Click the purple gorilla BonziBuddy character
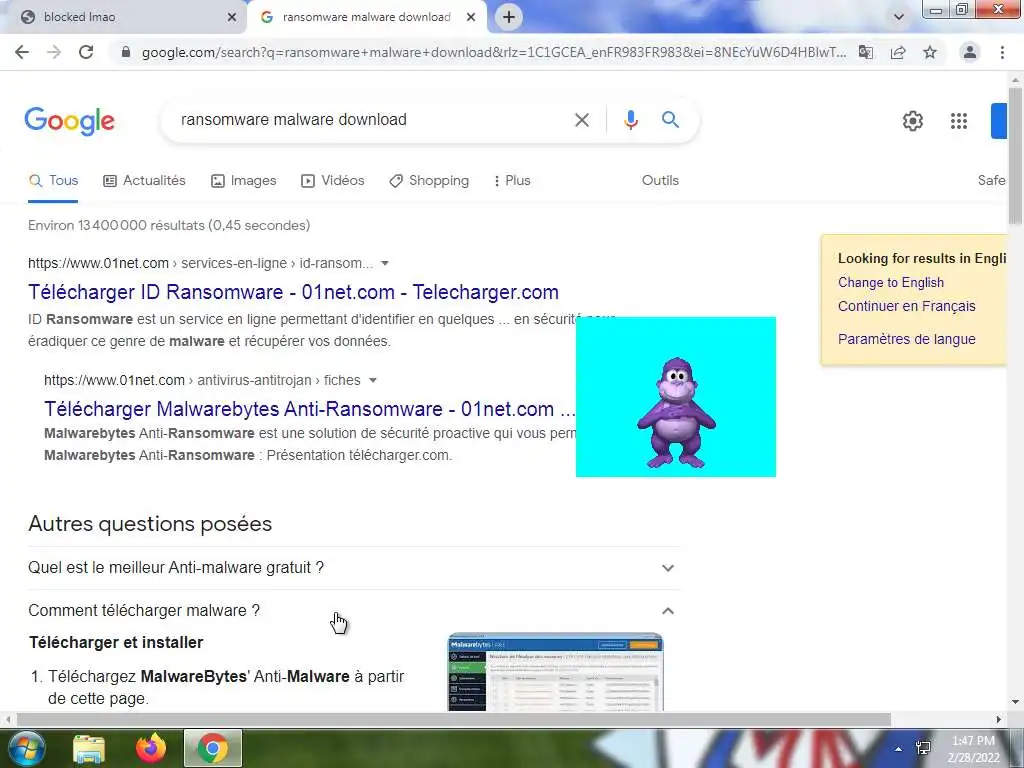 pos(676,413)
